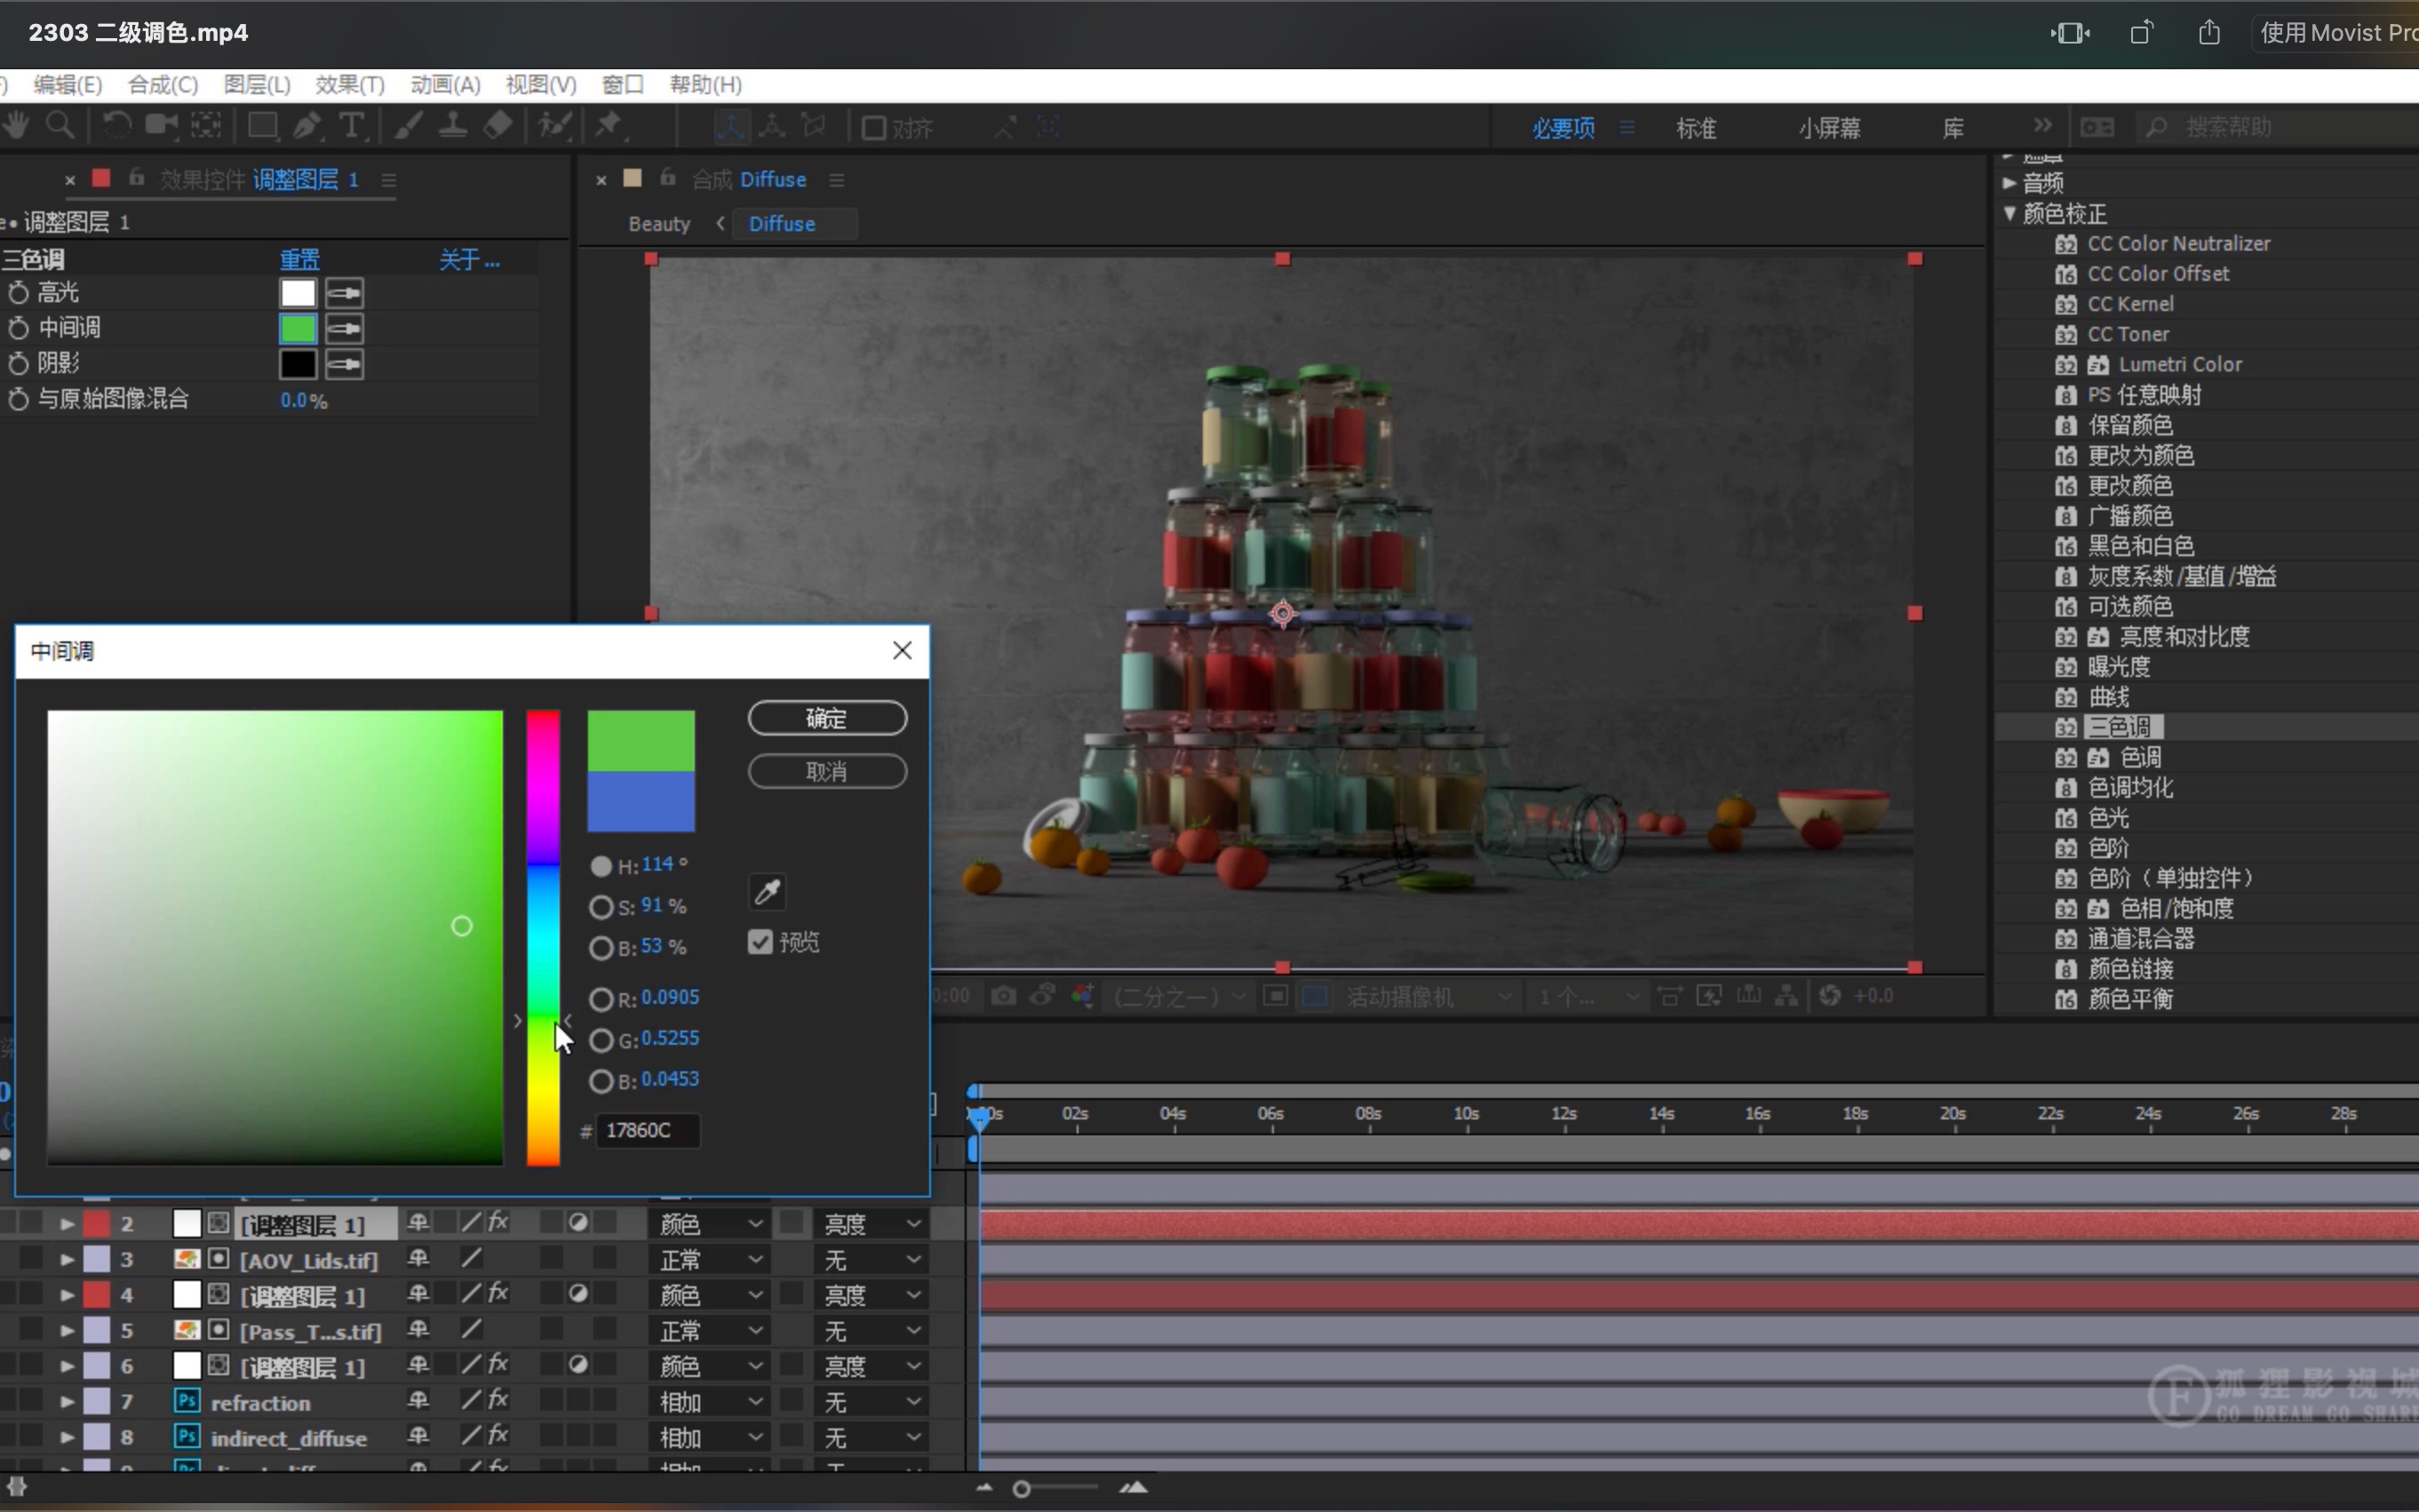
Task: Toggle the 对齐 snapping checkbox
Action: point(873,128)
